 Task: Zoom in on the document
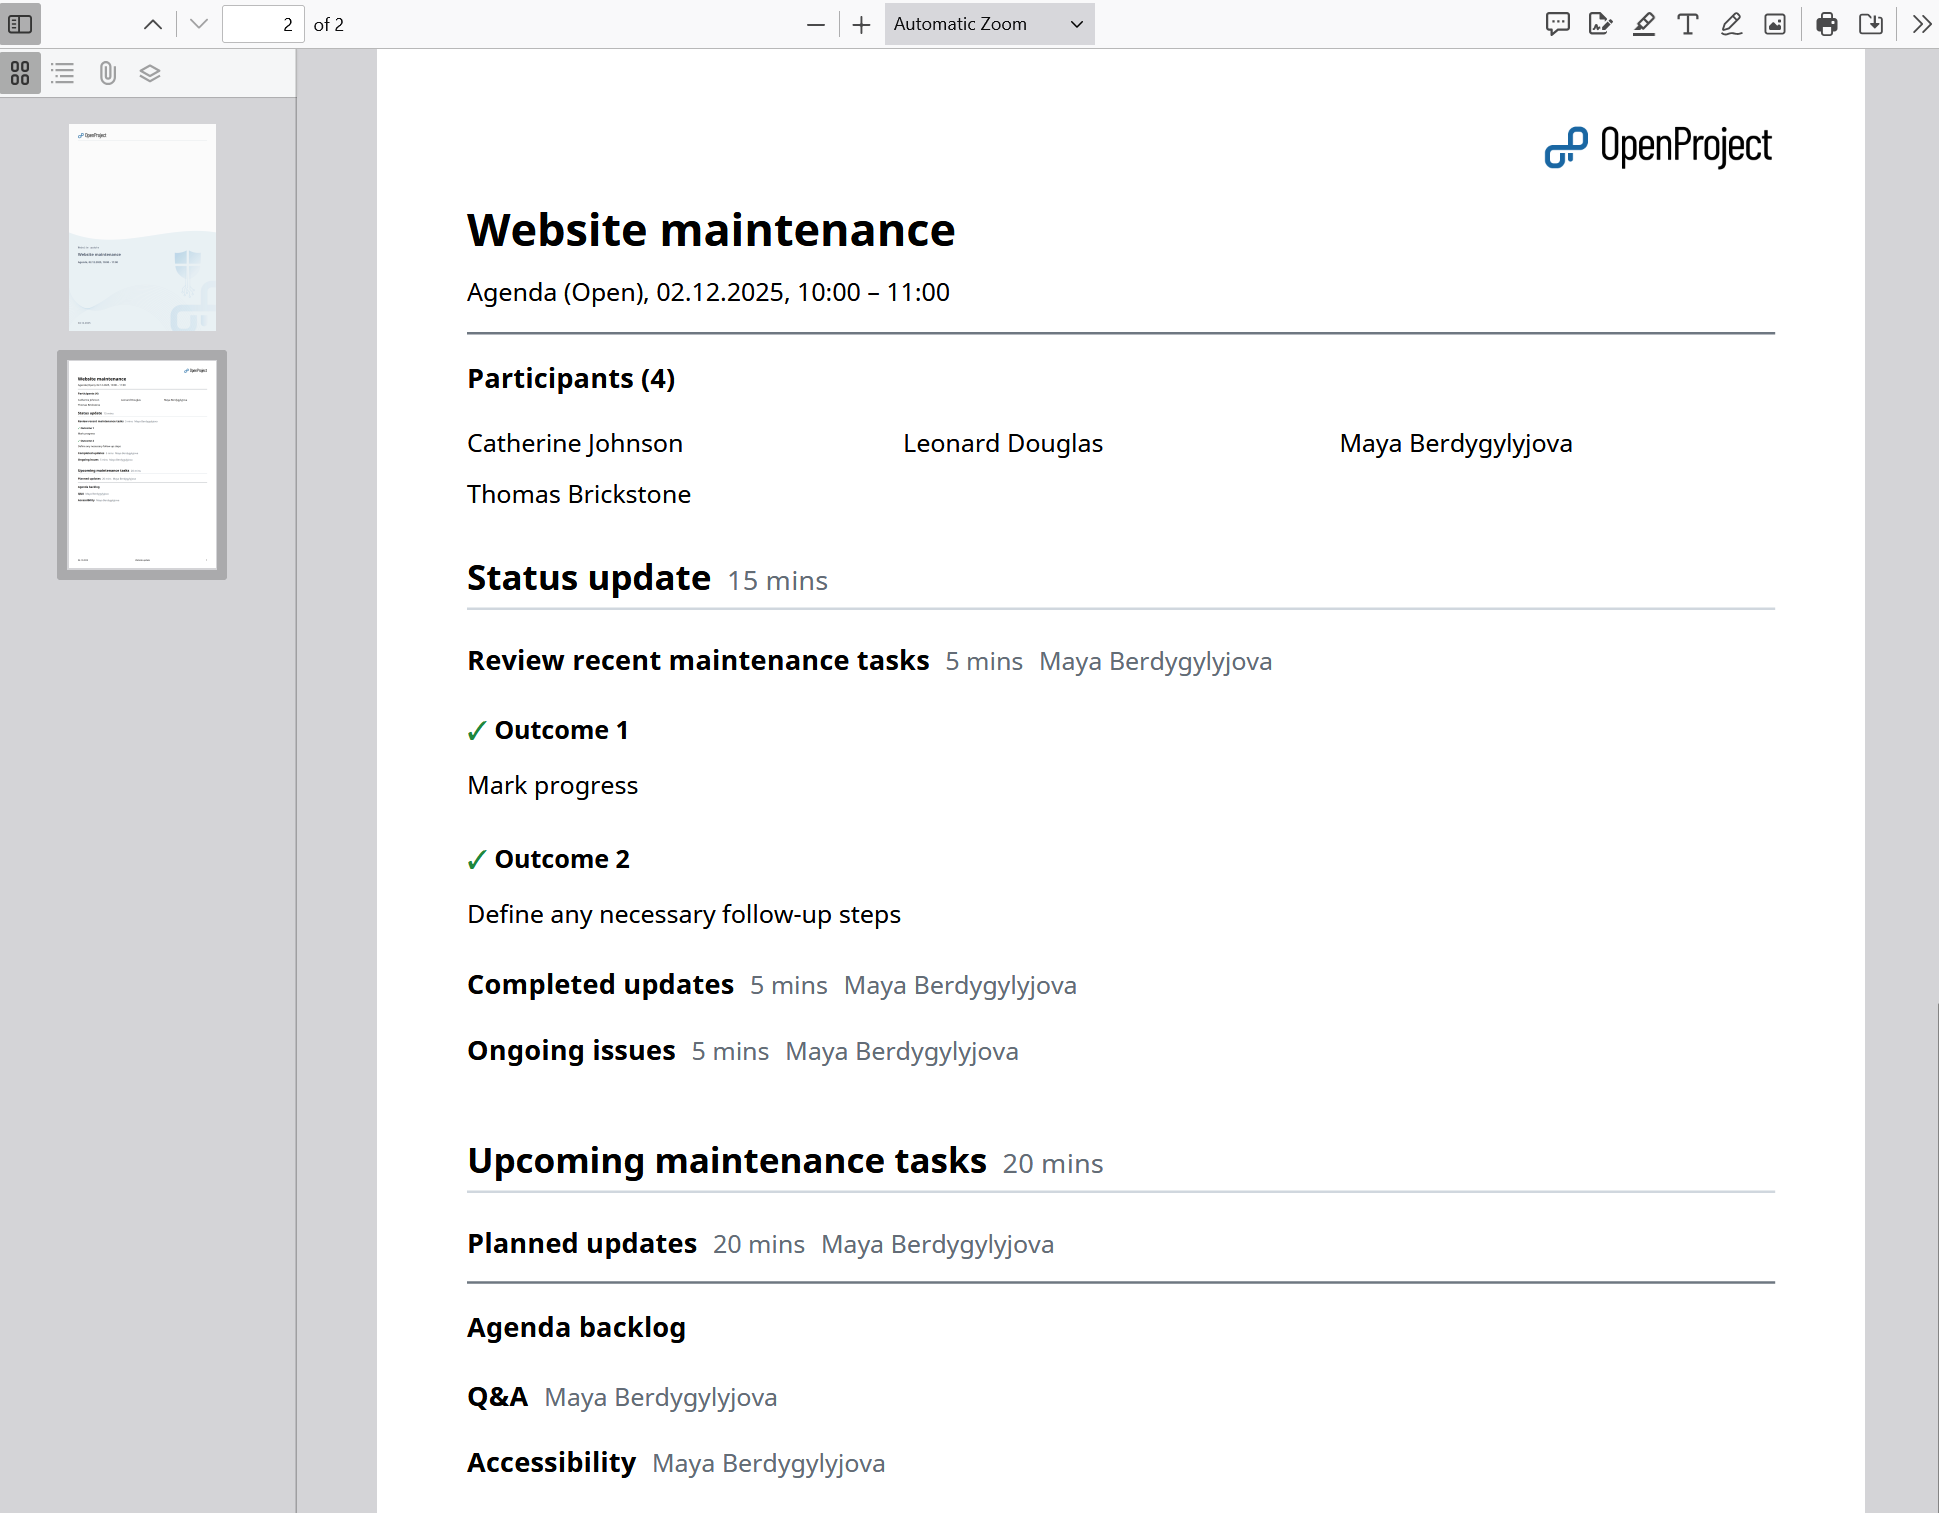pos(861,24)
